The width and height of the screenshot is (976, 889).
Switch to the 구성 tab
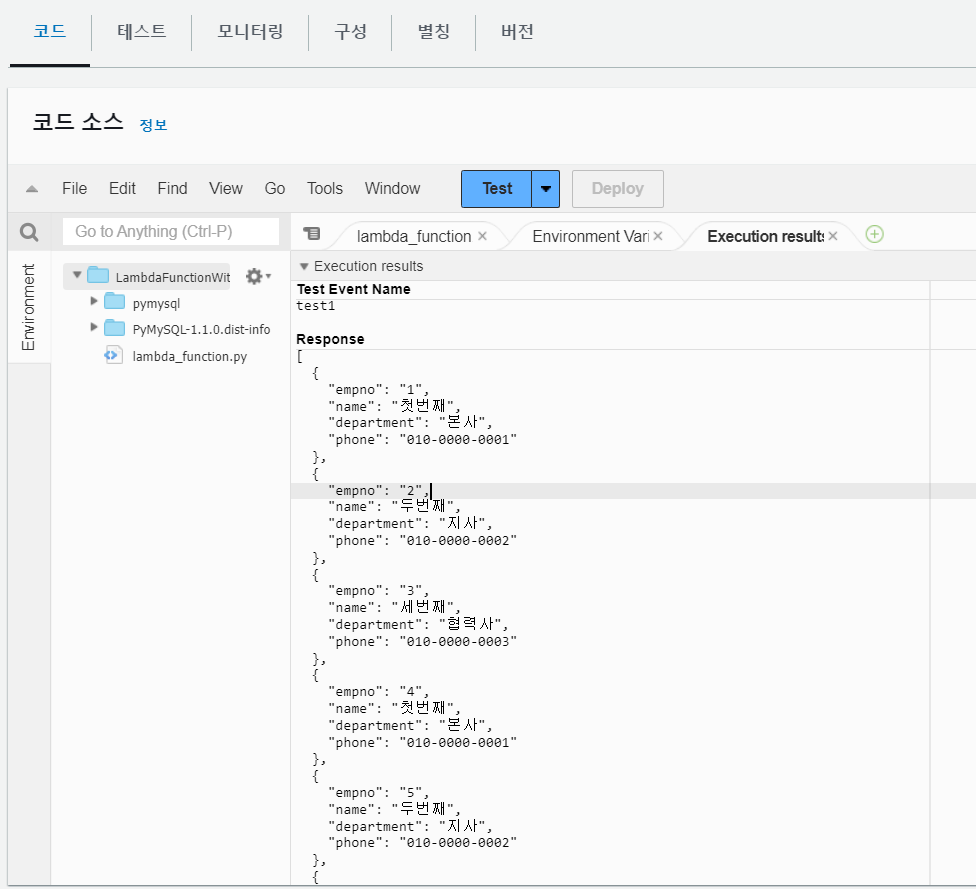[x=350, y=31]
